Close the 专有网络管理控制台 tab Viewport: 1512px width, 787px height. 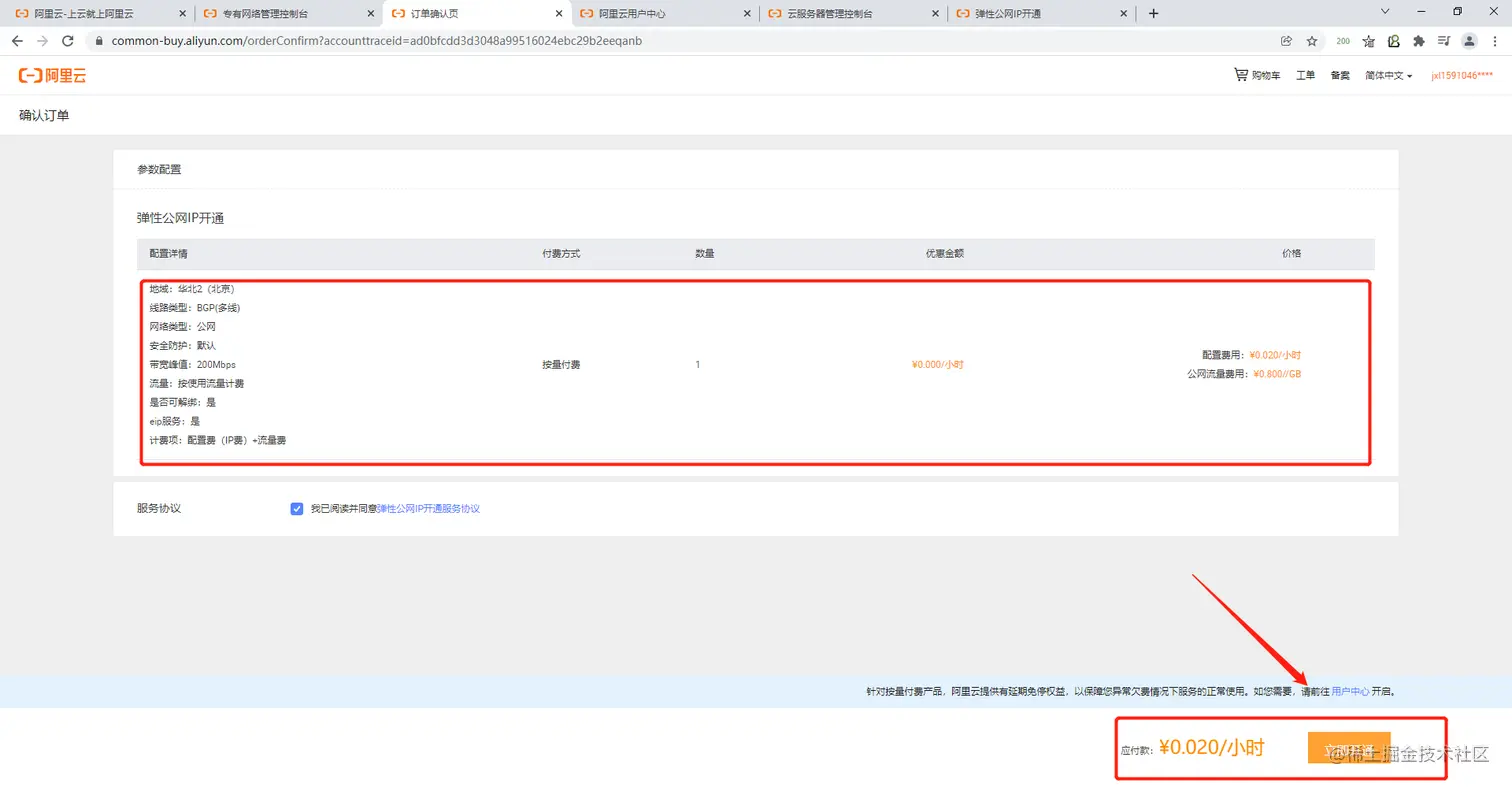pyautogui.click(x=371, y=14)
